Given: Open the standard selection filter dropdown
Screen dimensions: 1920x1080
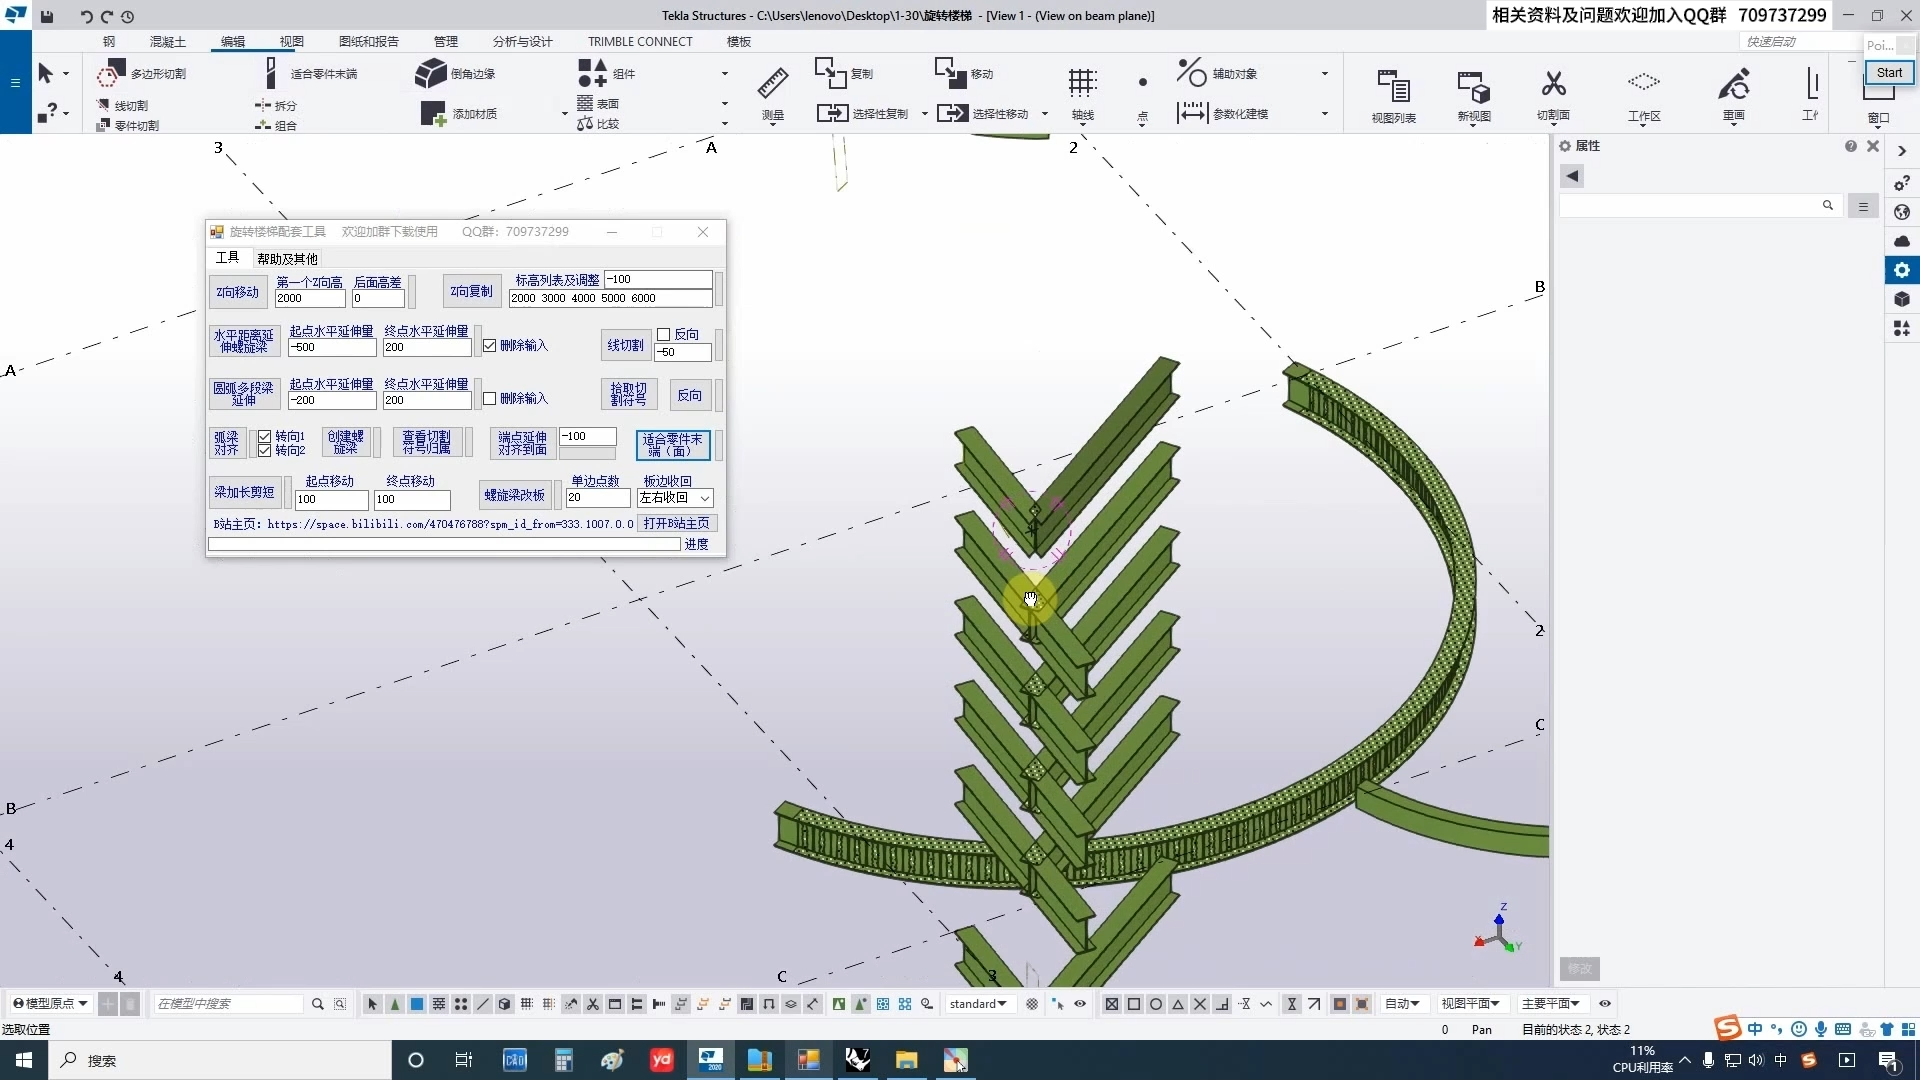Looking at the screenshot, I should [x=978, y=1003].
